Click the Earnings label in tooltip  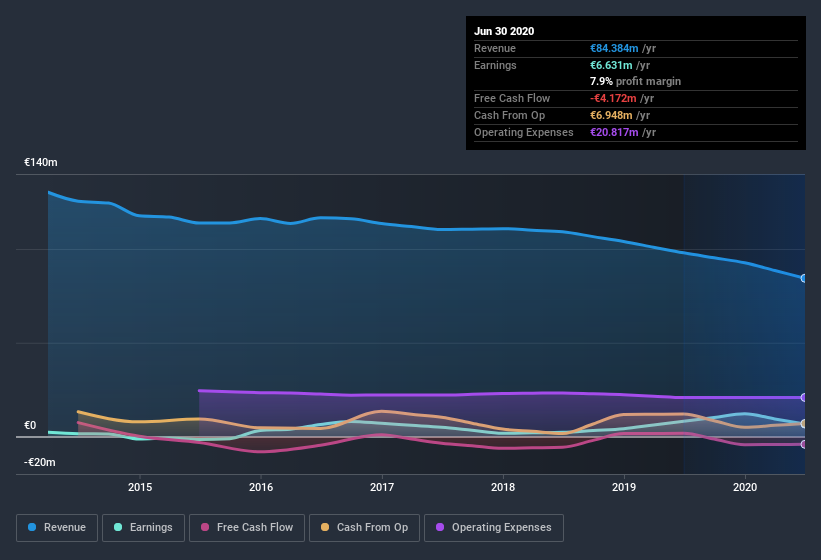coord(495,65)
